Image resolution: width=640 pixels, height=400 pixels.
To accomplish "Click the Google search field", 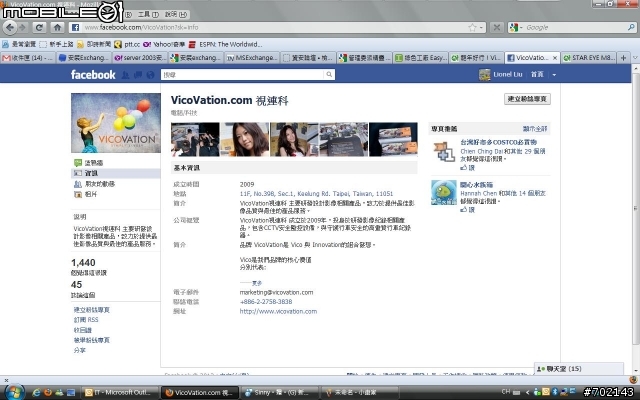I will pos(576,27).
